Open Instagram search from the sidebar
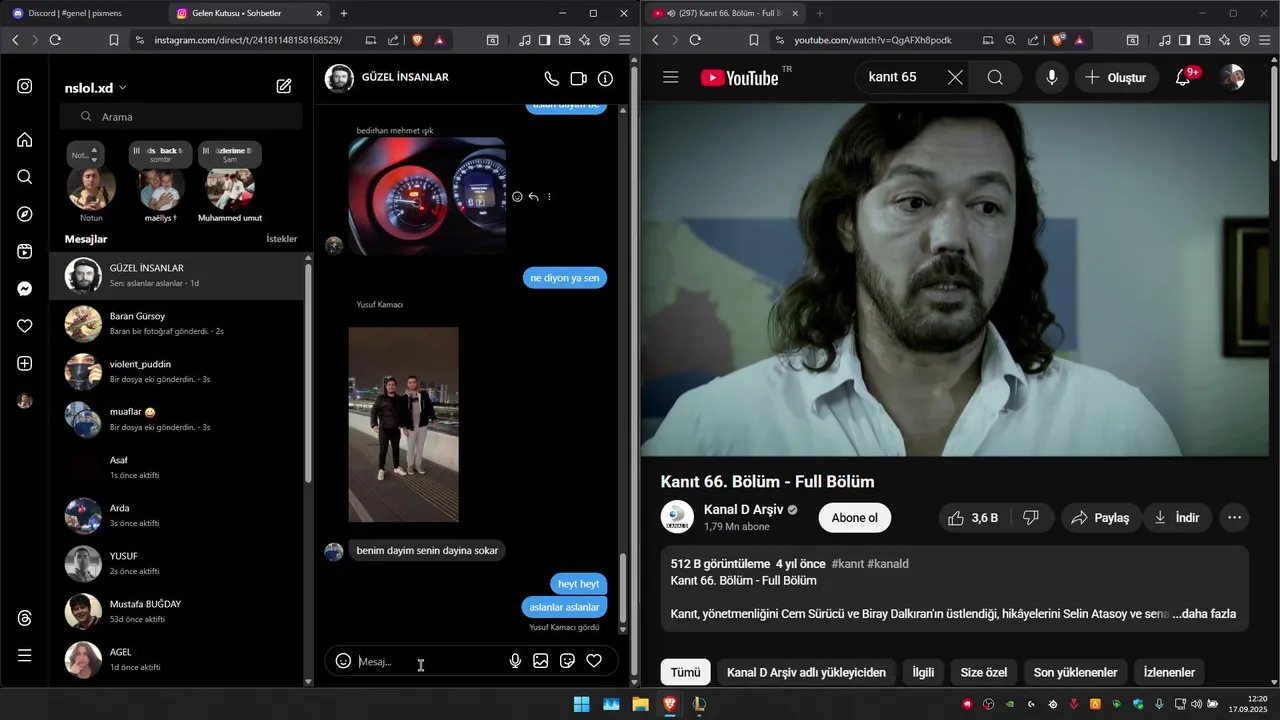The height and width of the screenshot is (720, 1280). [x=25, y=177]
